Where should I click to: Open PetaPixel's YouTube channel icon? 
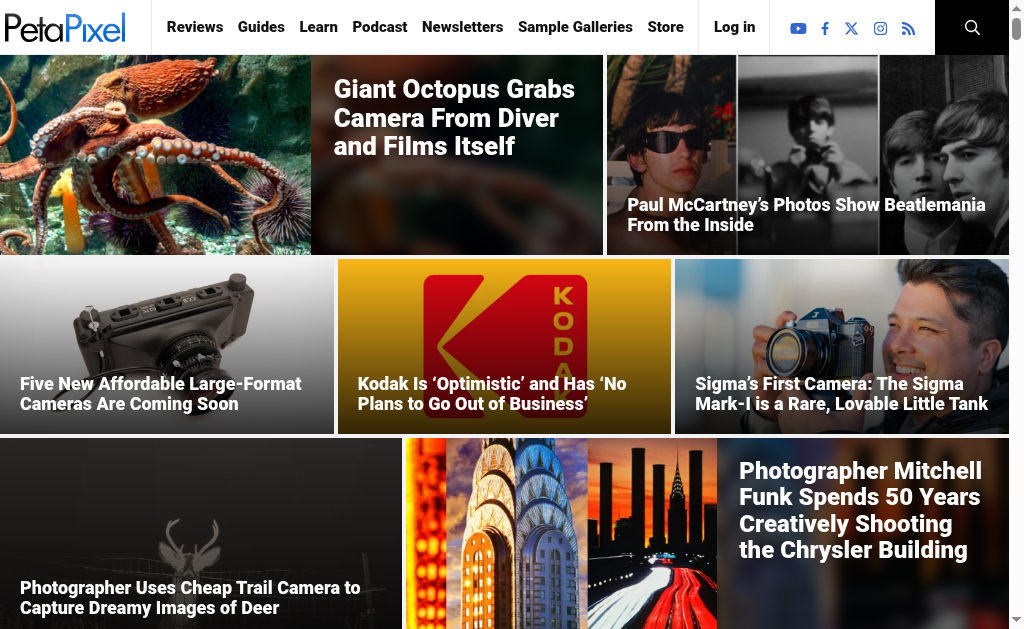point(797,28)
